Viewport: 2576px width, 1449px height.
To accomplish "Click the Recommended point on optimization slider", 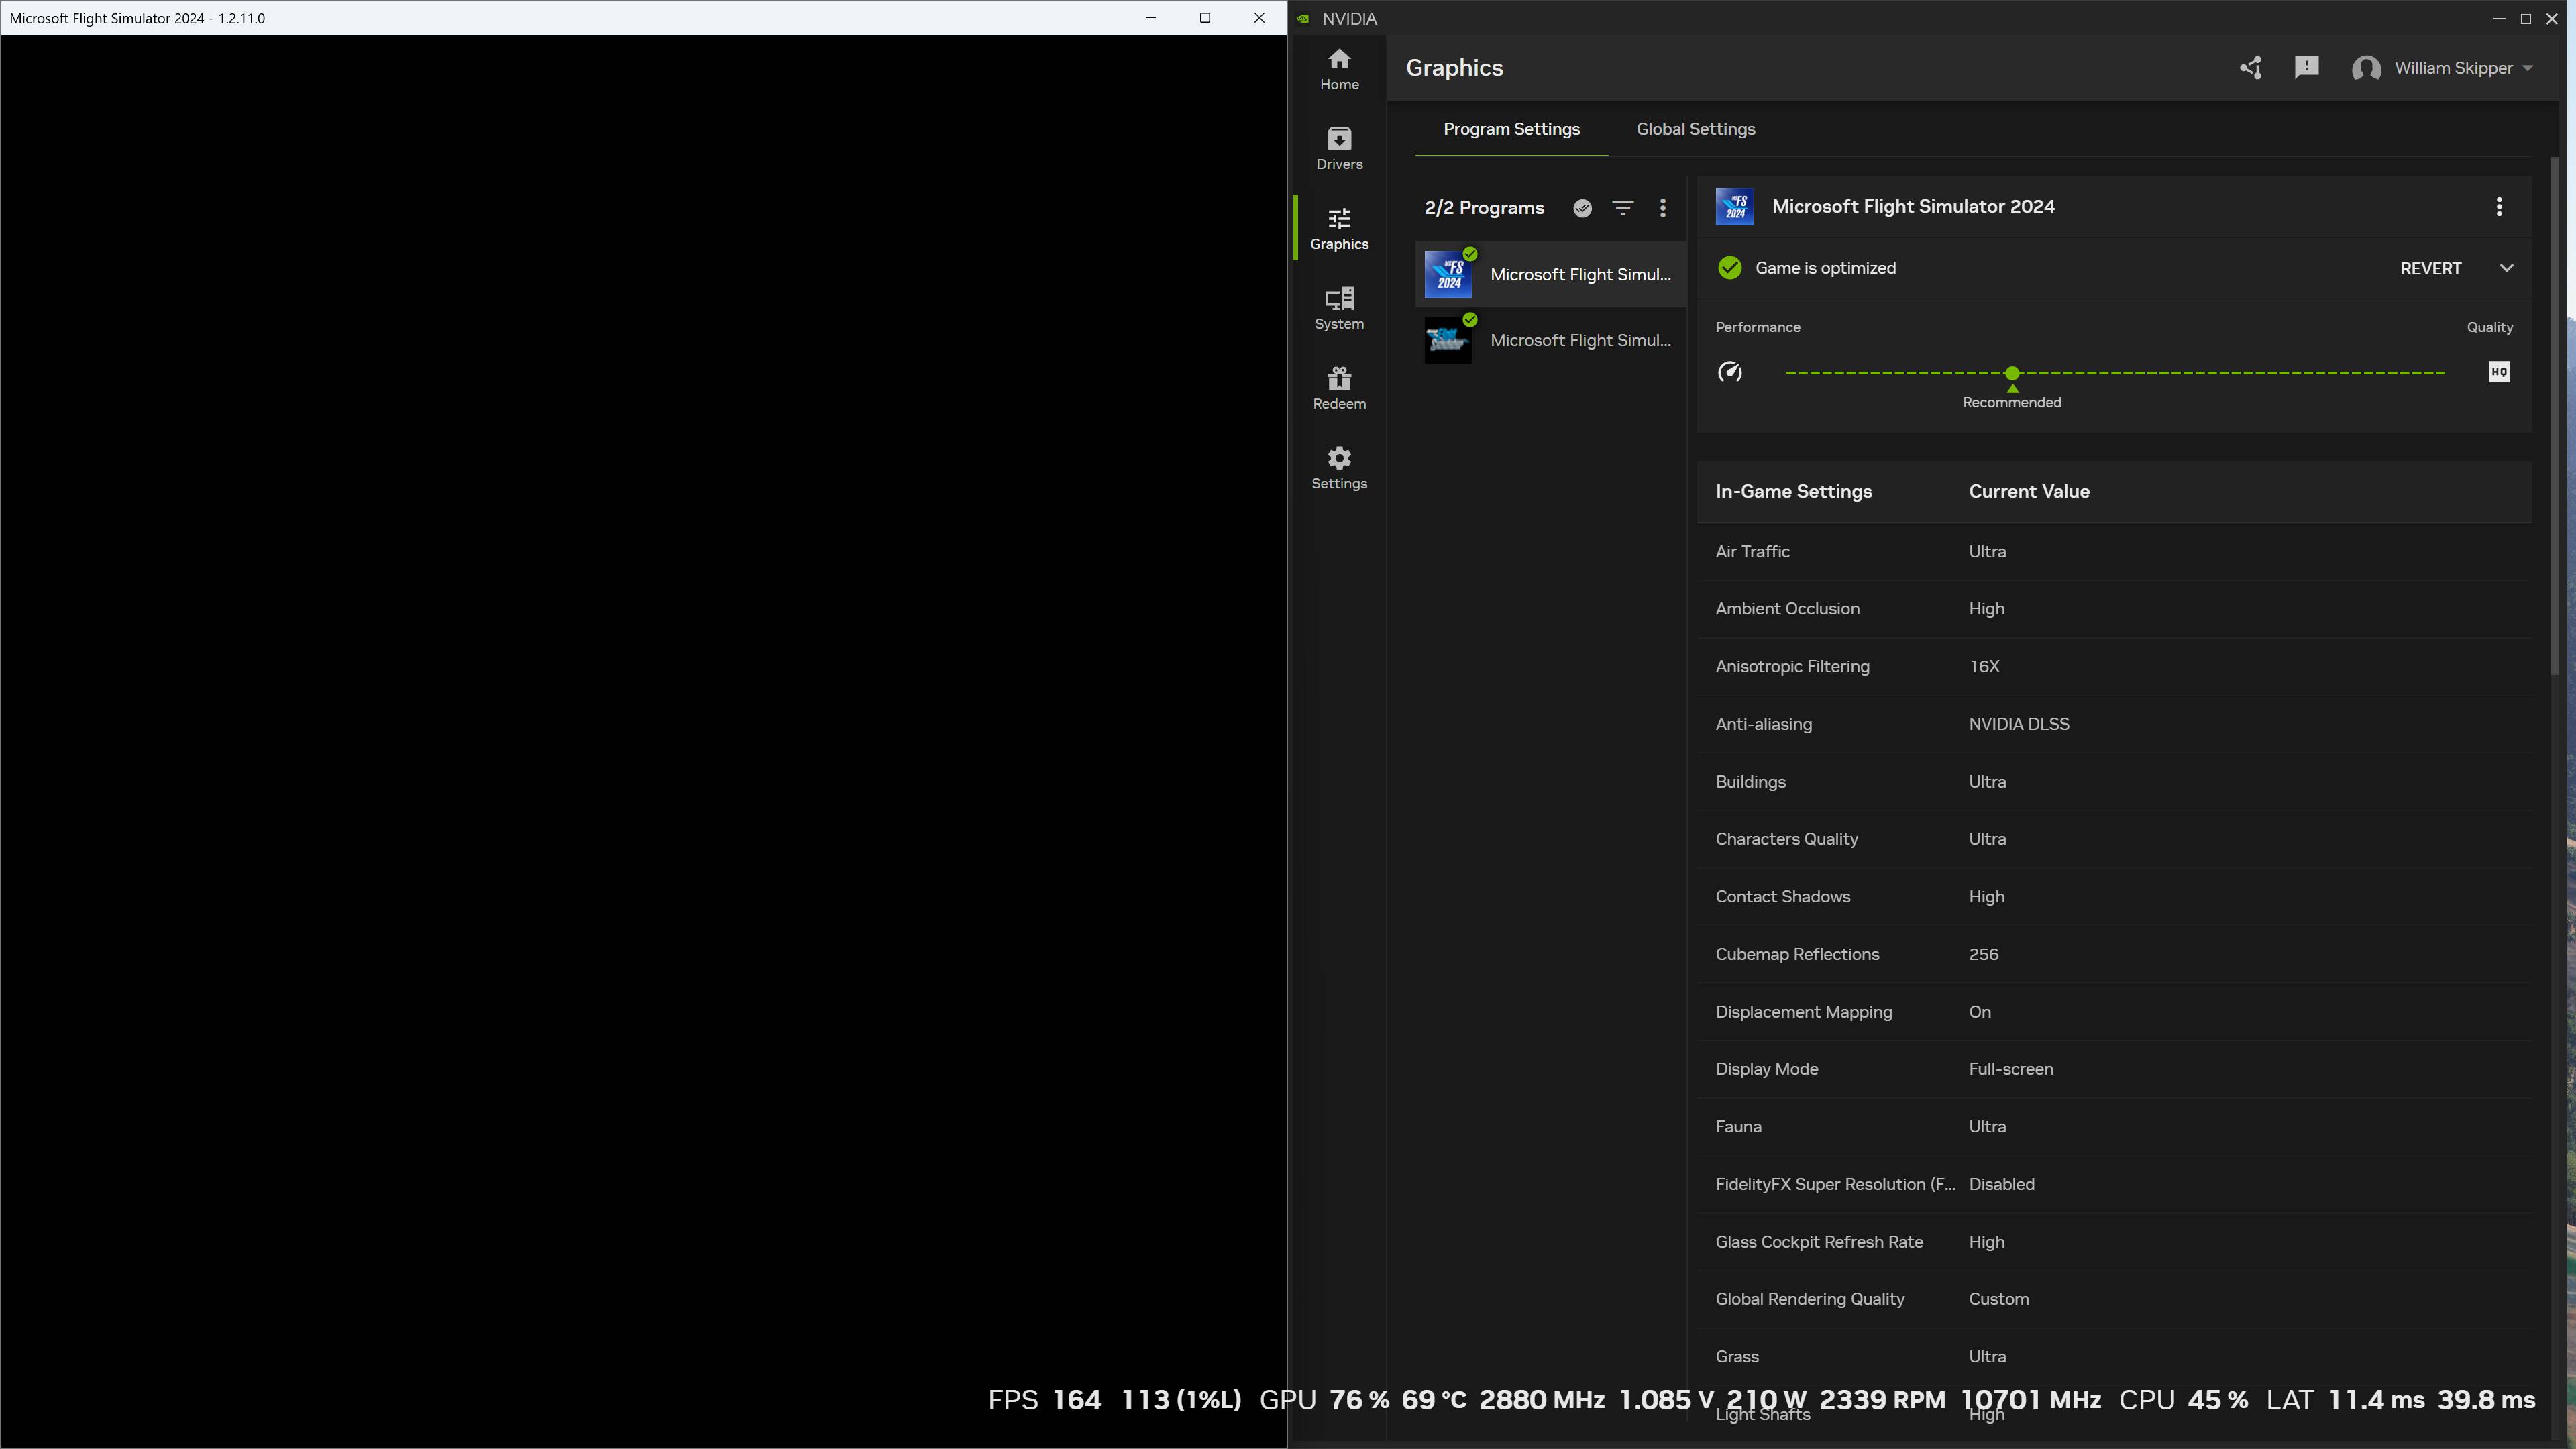I will click(x=2012, y=373).
